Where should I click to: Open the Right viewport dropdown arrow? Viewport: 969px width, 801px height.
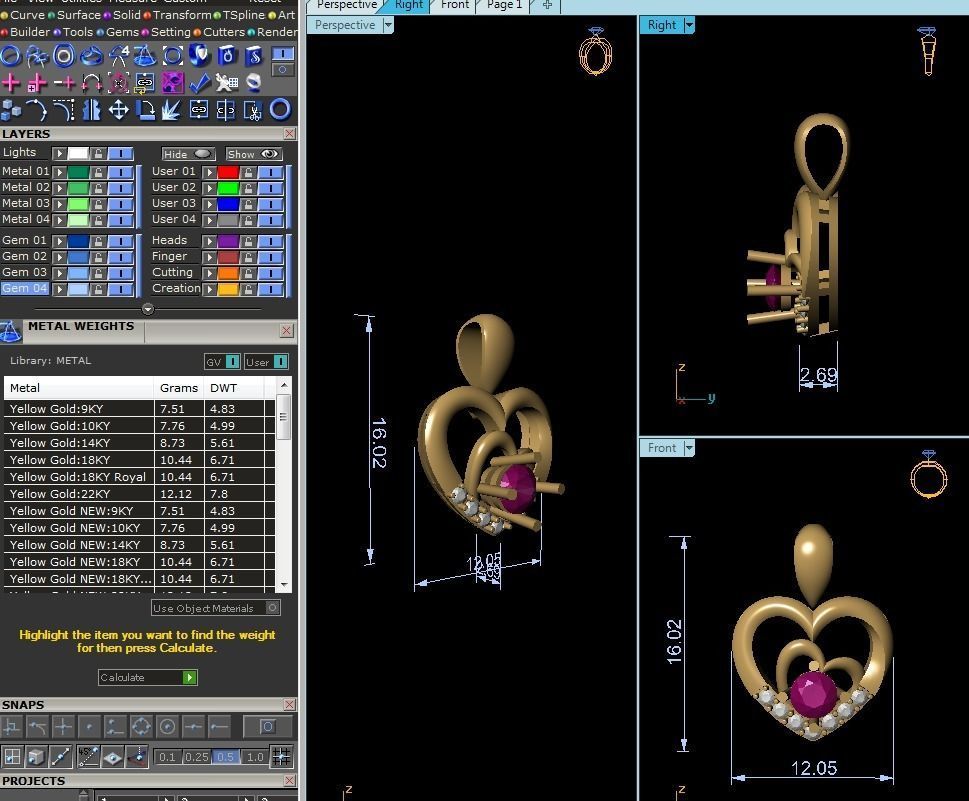coord(689,25)
